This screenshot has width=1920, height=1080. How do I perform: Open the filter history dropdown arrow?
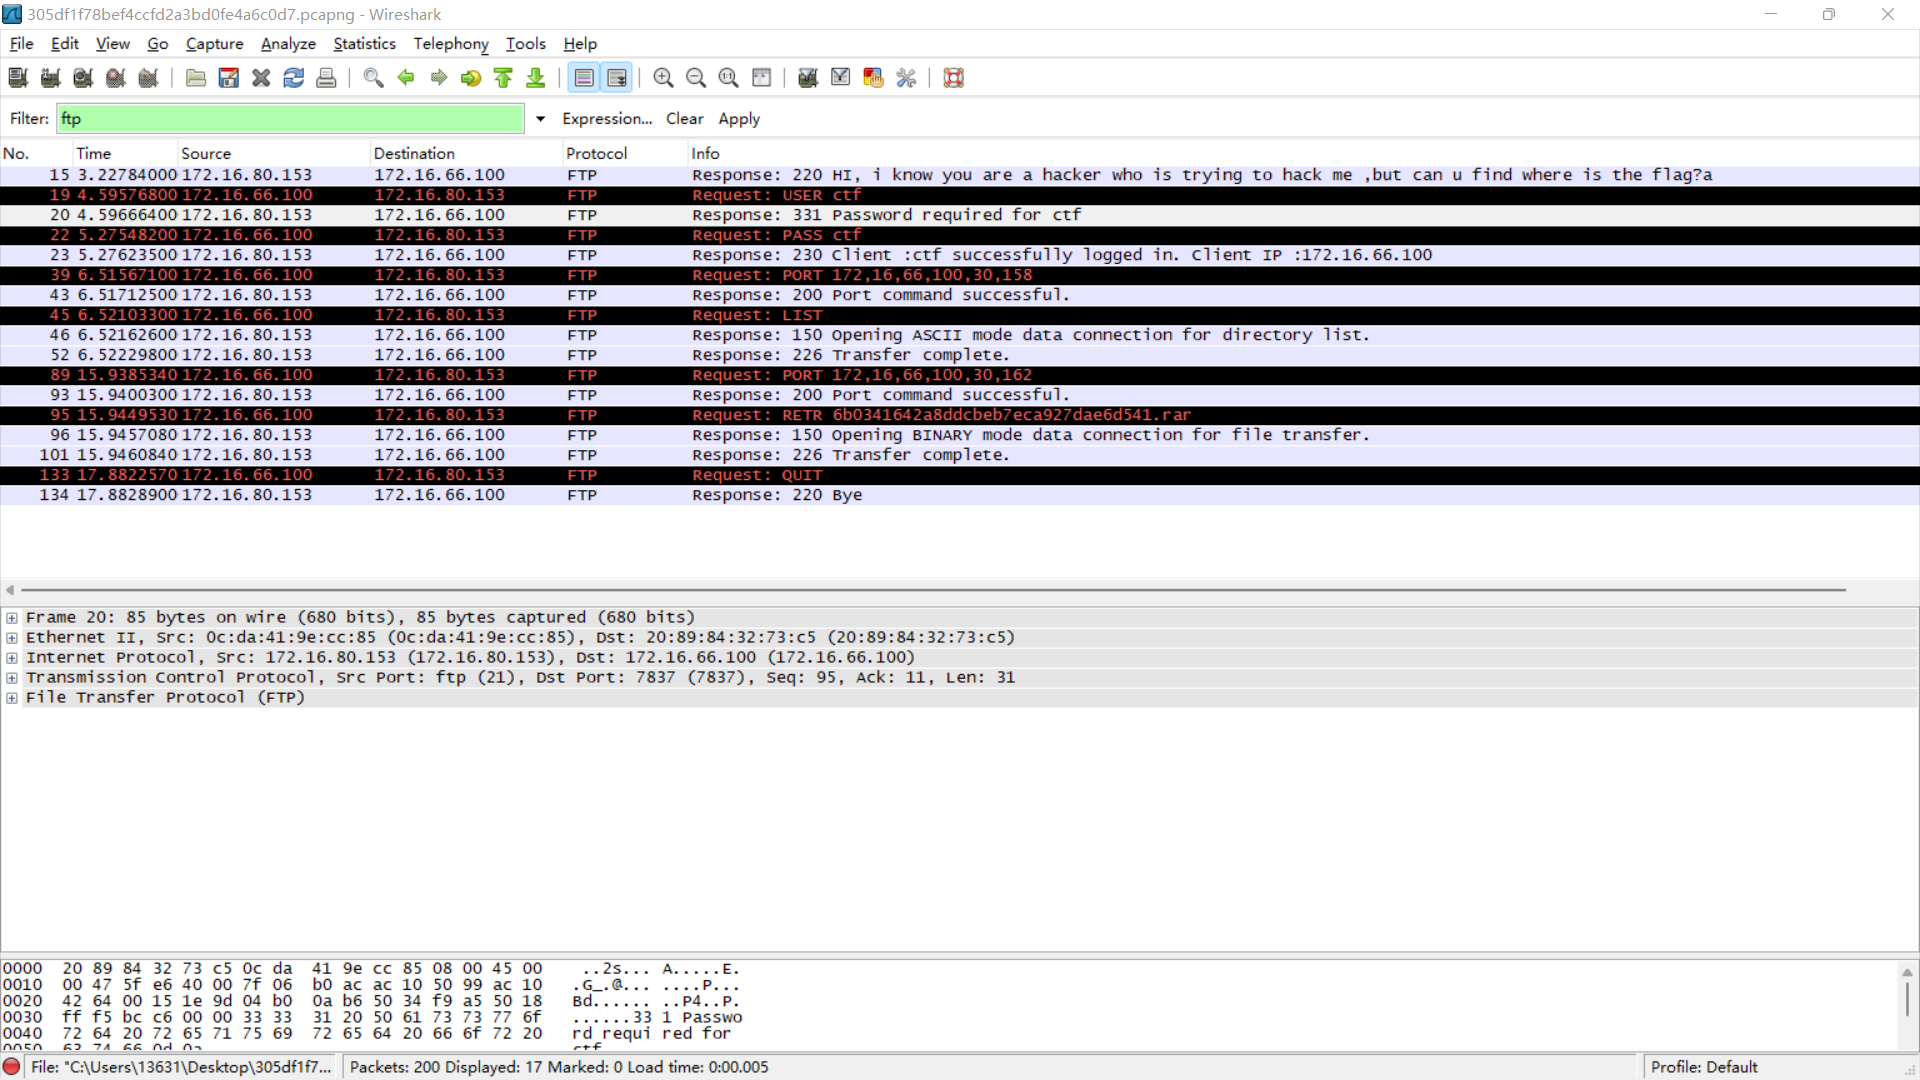pyautogui.click(x=540, y=119)
